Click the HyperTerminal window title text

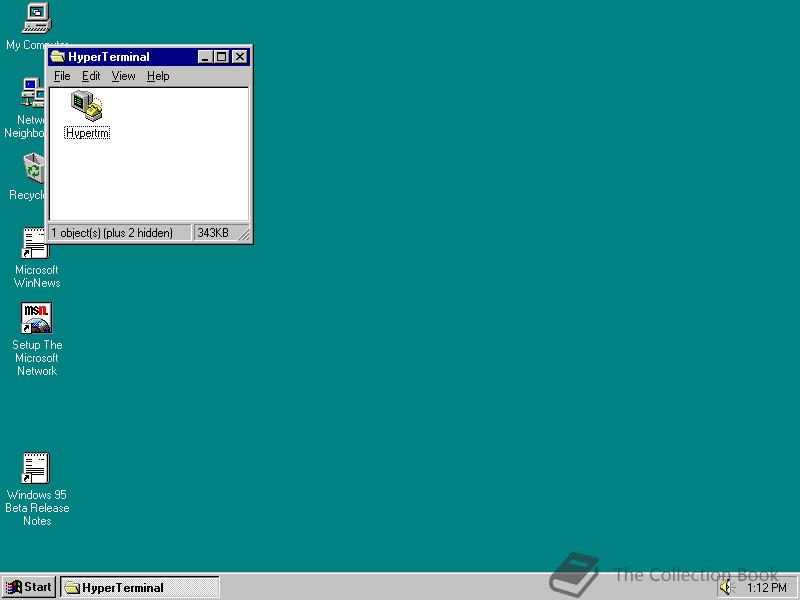point(109,57)
